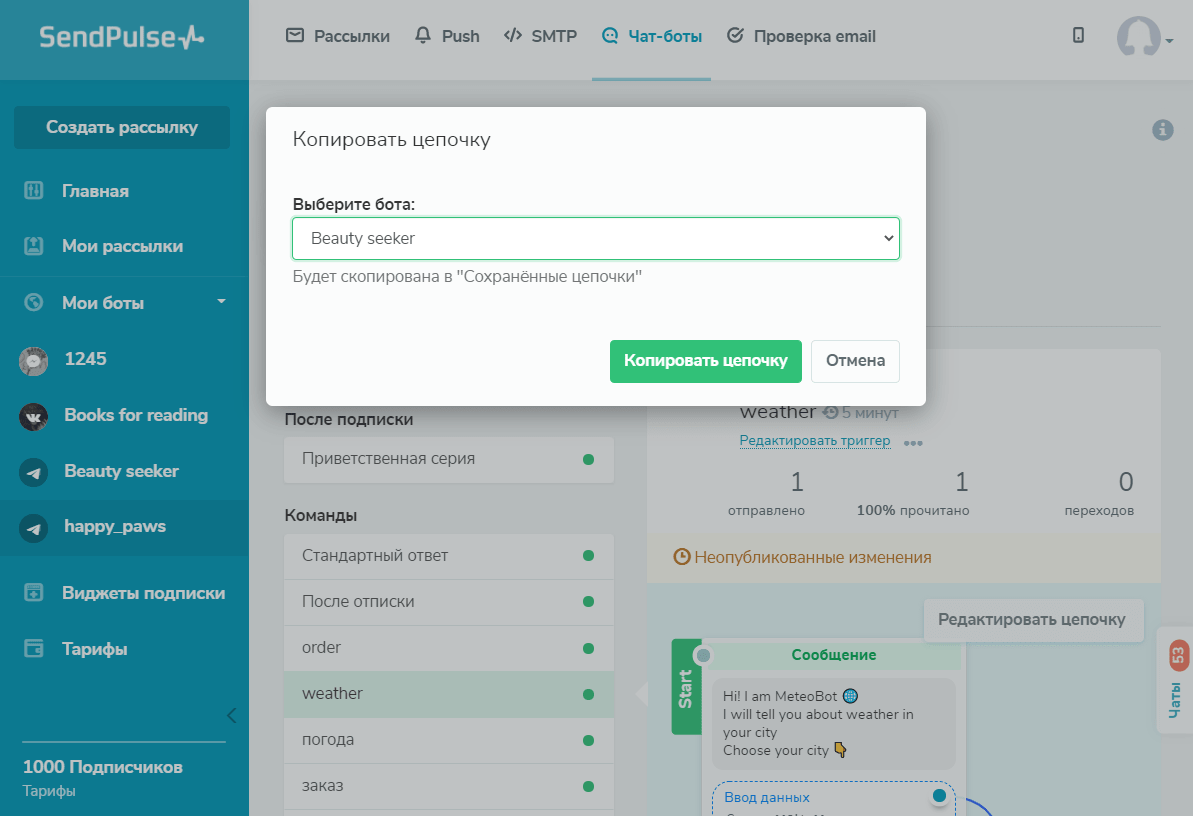
Task: Open the Выберите бота dropdown
Action: click(x=596, y=239)
